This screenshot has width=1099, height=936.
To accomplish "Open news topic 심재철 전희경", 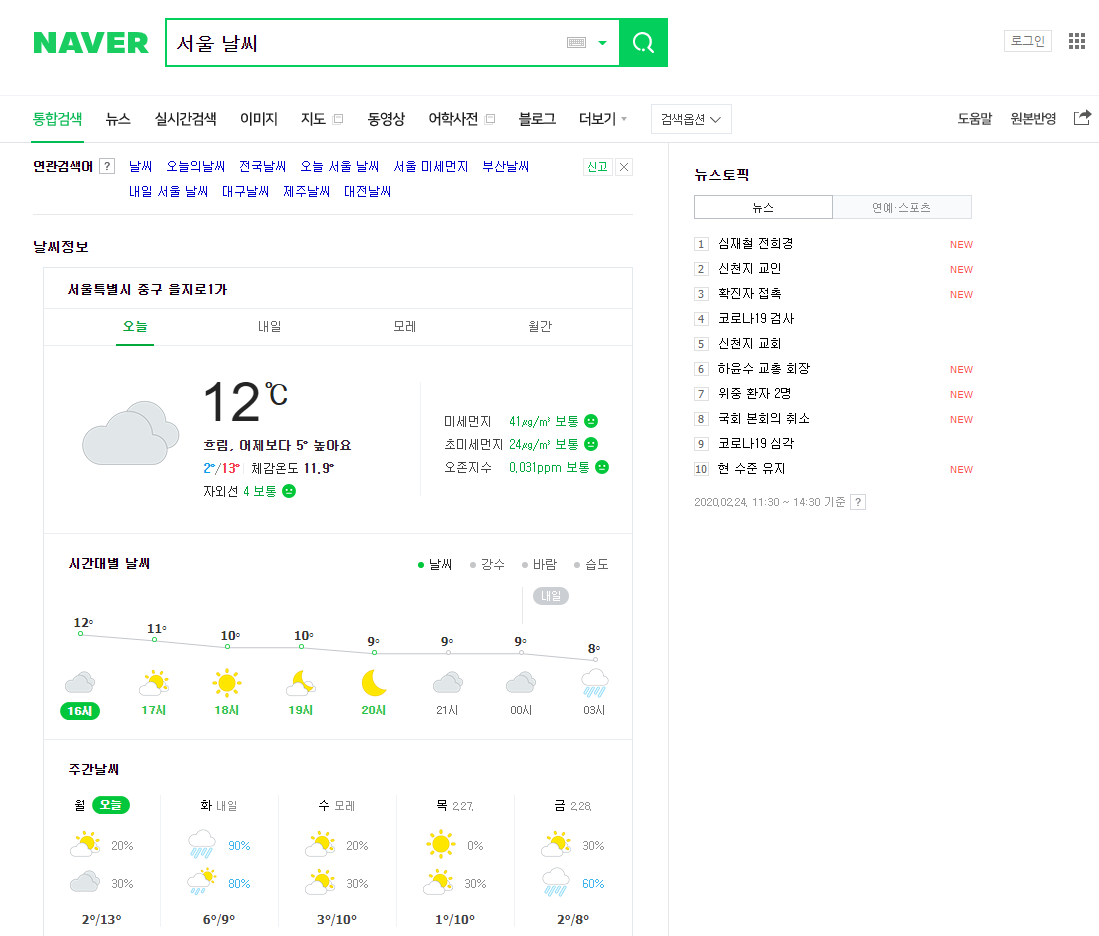I will coord(756,243).
